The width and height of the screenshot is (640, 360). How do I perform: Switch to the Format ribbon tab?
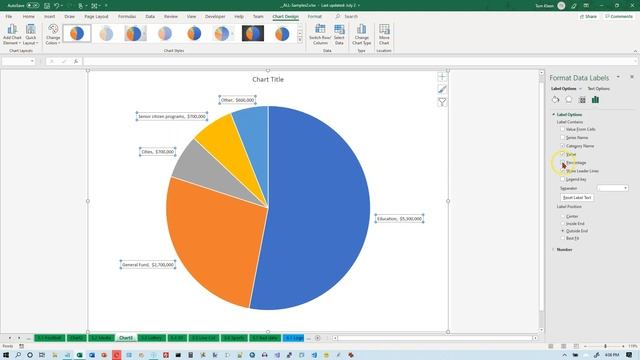(315, 16)
